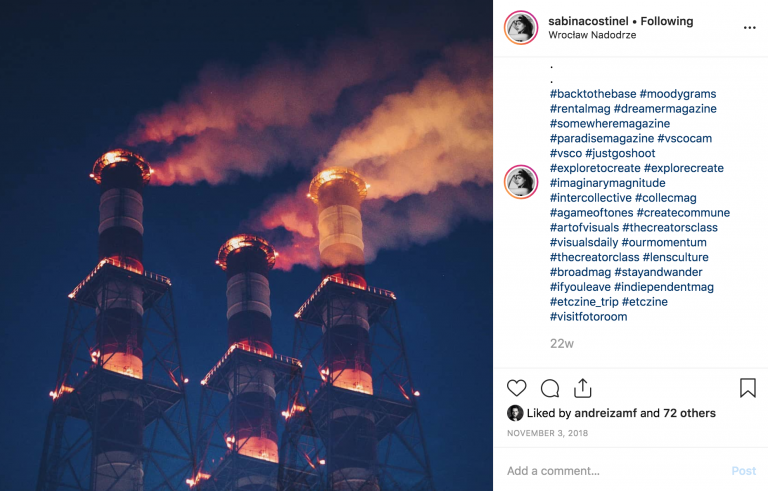Click the Add a comment field
This screenshot has height=491, width=768.
tap(615, 471)
